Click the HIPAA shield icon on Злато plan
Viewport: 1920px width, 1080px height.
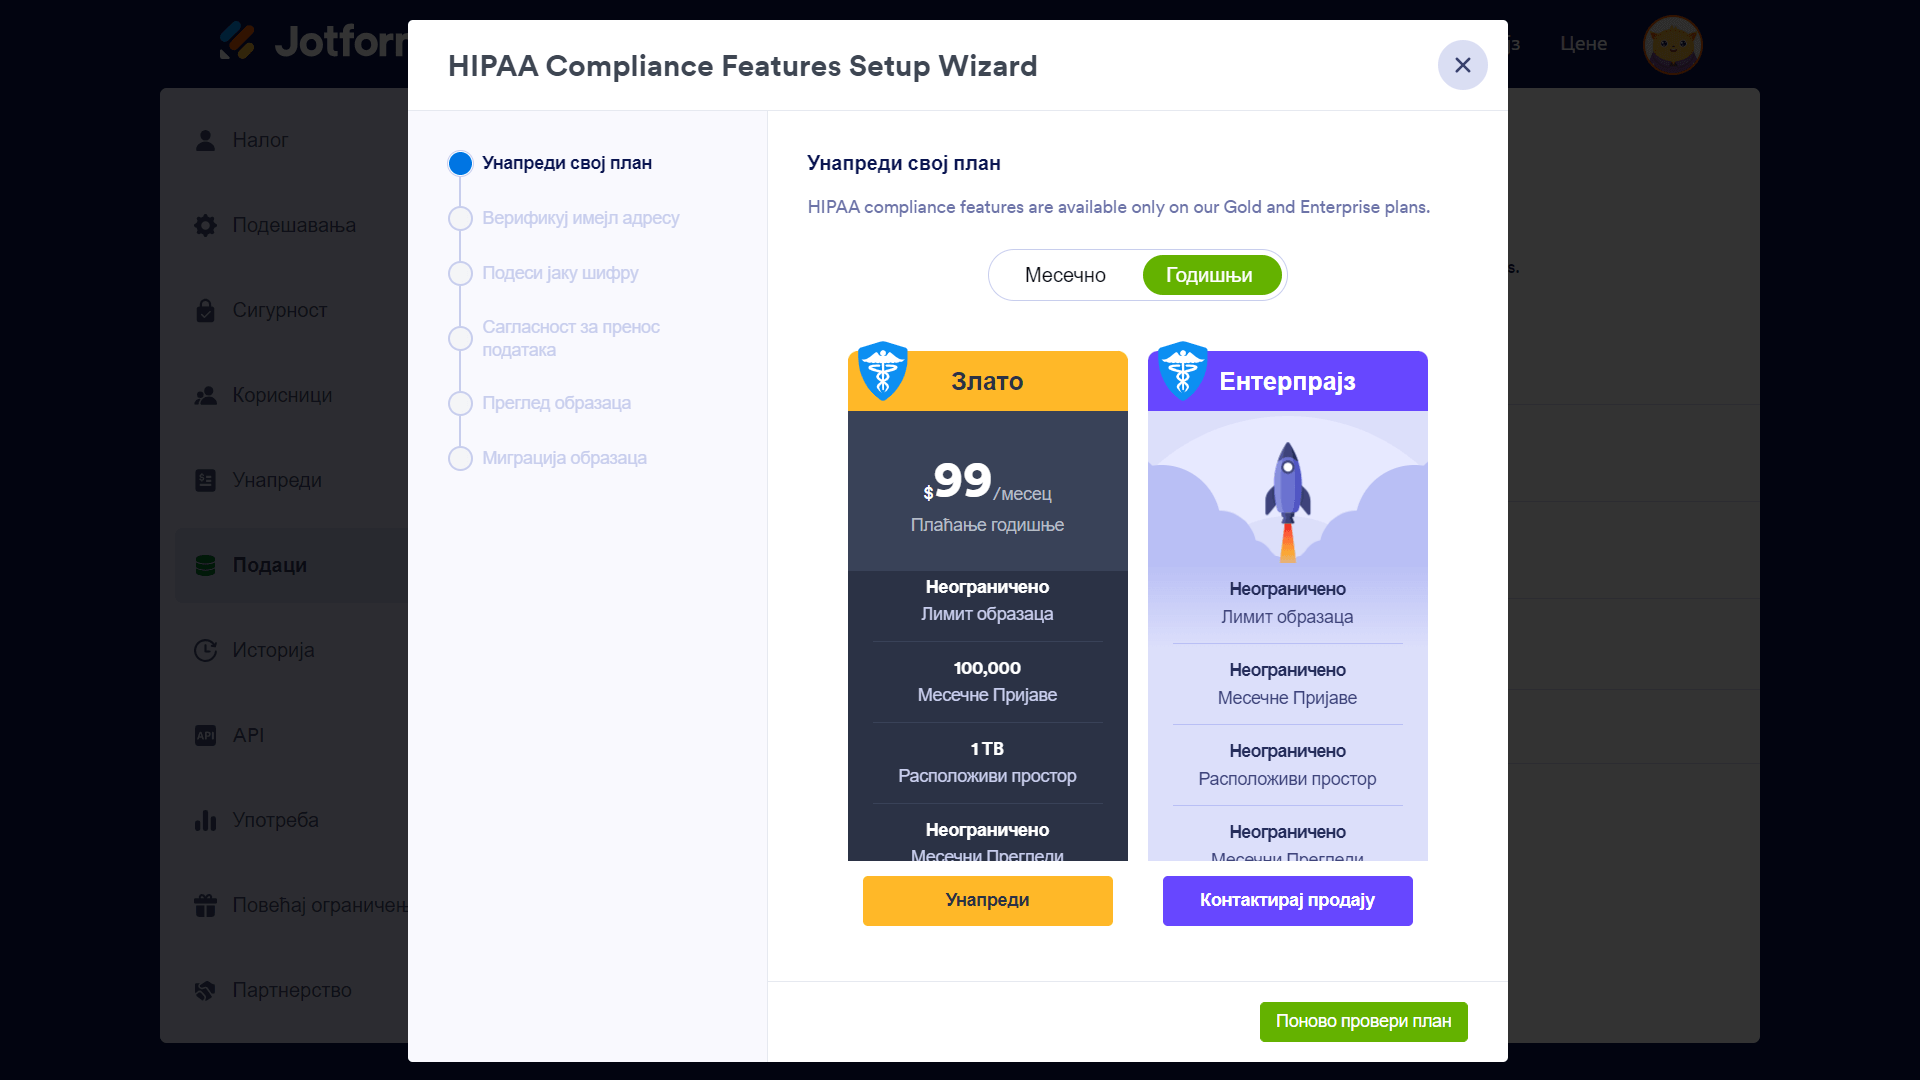coord(882,371)
